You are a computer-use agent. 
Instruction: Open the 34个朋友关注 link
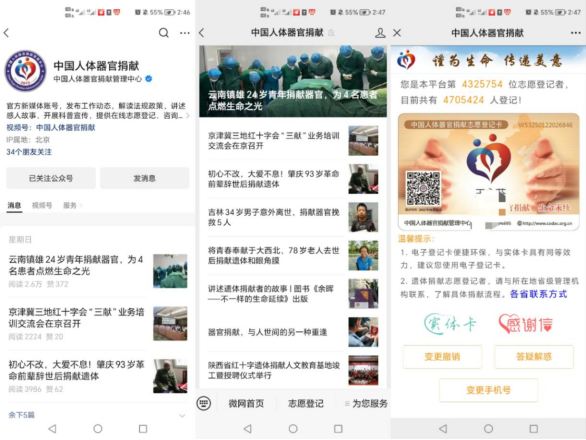tap(29, 152)
